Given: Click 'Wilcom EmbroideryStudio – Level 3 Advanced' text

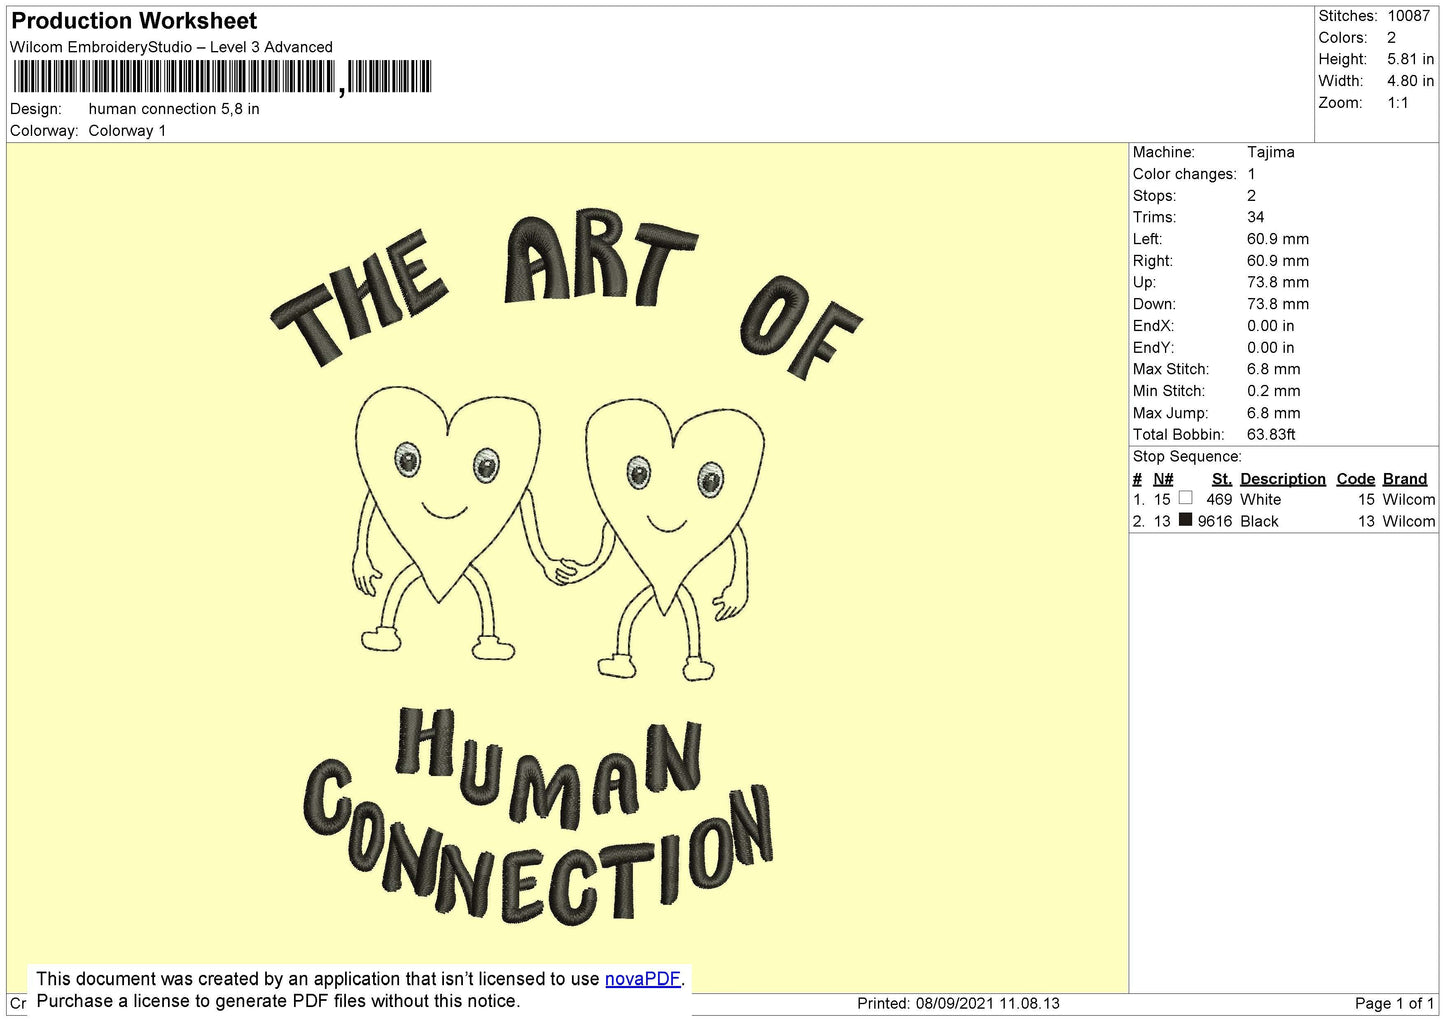Looking at the screenshot, I should click(x=171, y=47).
